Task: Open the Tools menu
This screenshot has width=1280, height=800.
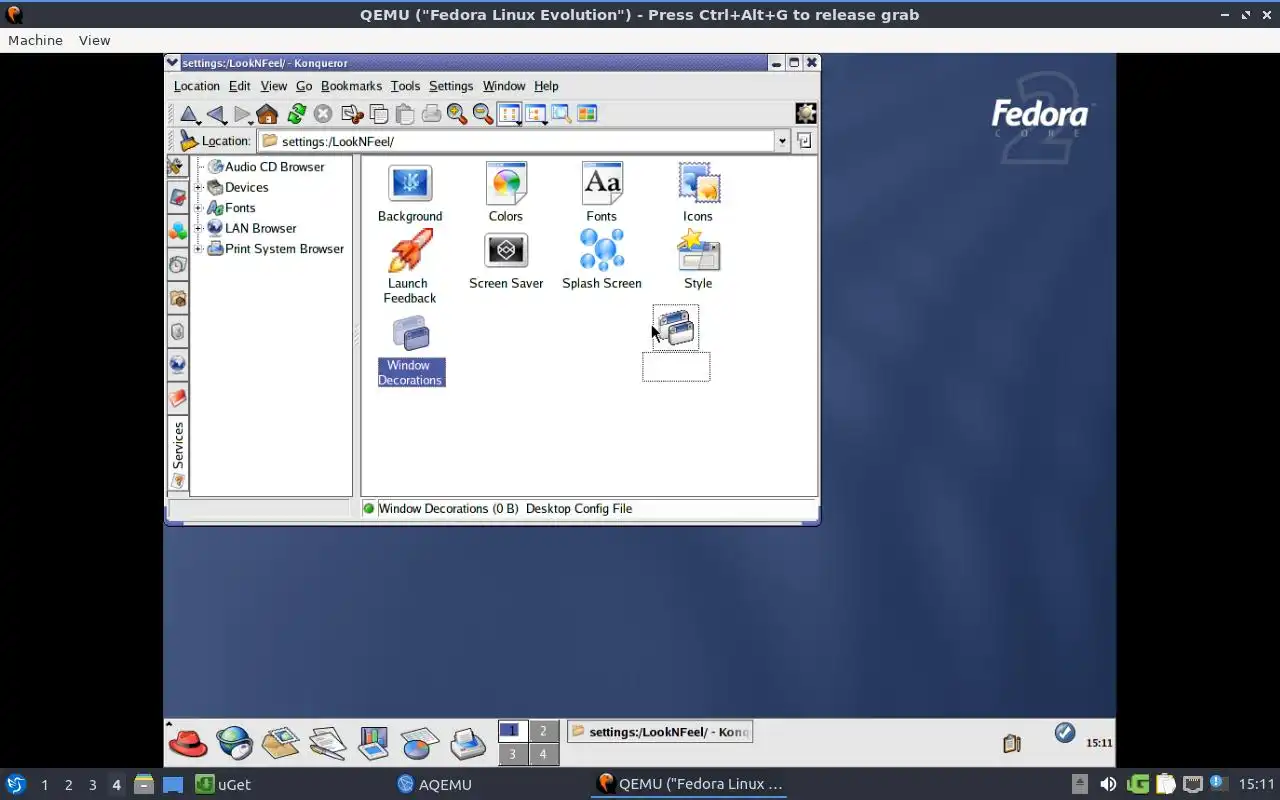Action: click(x=405, y=86)
